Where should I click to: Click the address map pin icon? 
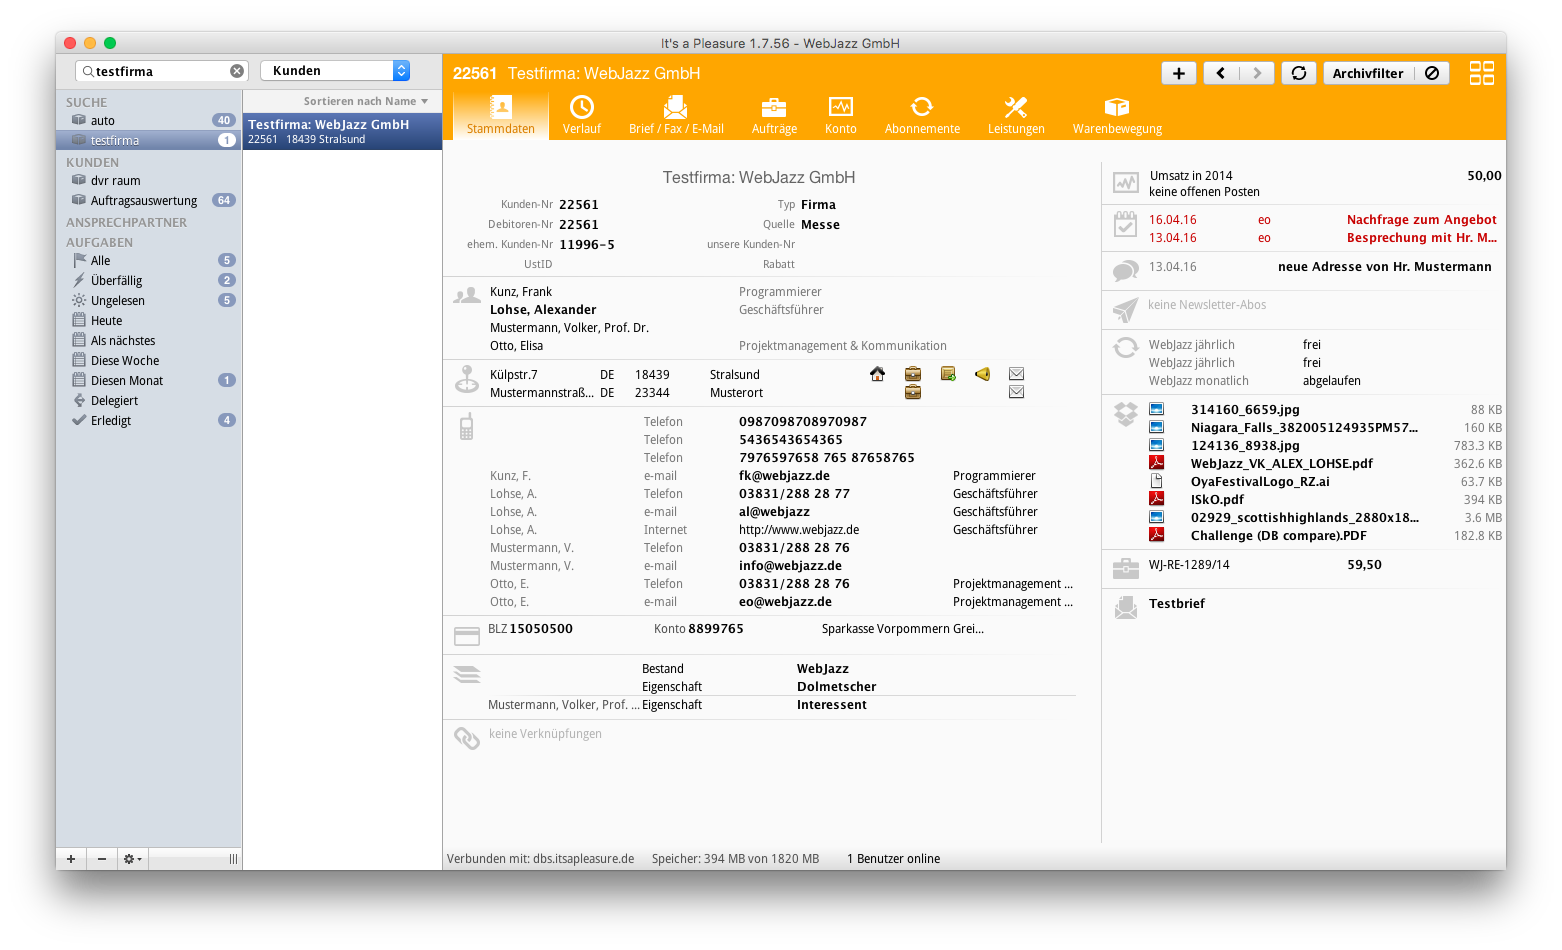click(x=467, y=380)
